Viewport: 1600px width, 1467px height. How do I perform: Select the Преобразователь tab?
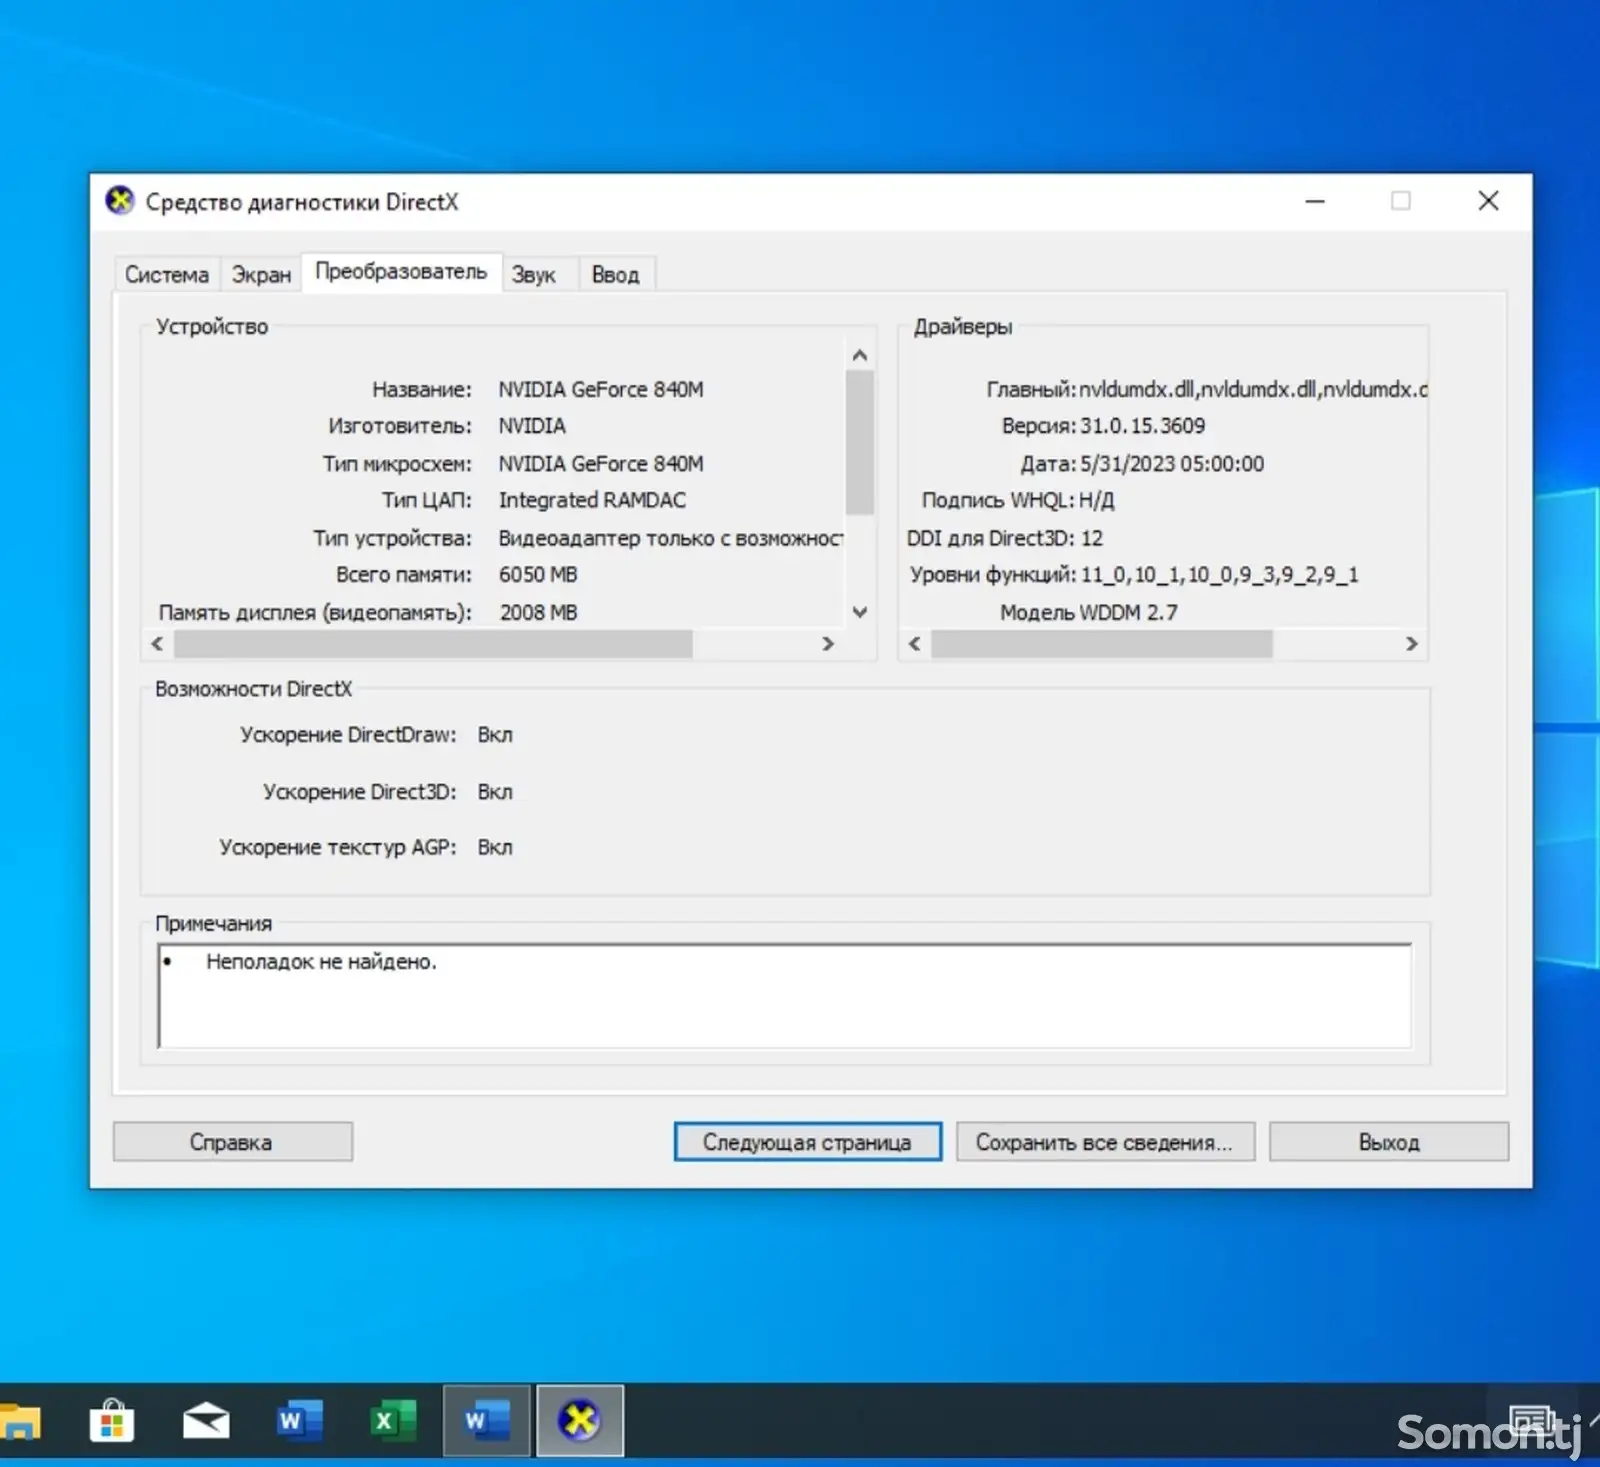pyautogui.click(x=401, y=271)
